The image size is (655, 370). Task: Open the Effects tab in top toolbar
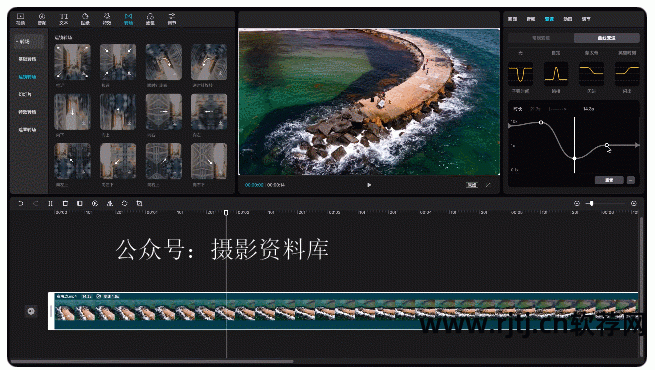[x=107, y=19]
